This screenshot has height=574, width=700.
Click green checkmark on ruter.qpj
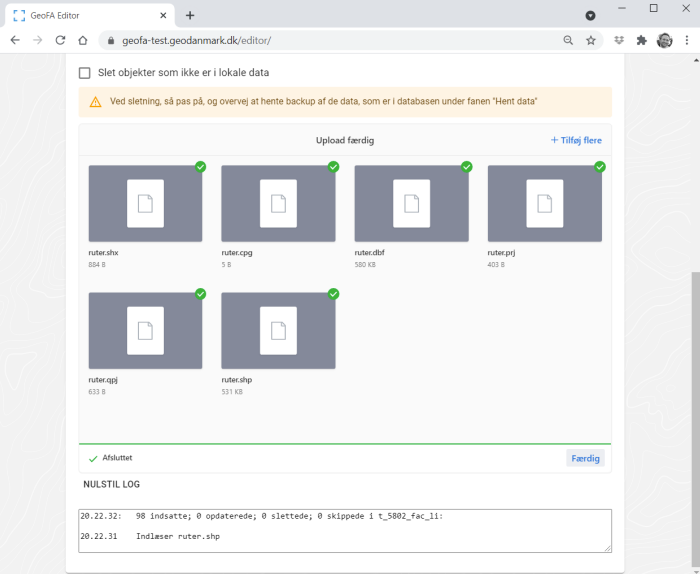(200, 294)
